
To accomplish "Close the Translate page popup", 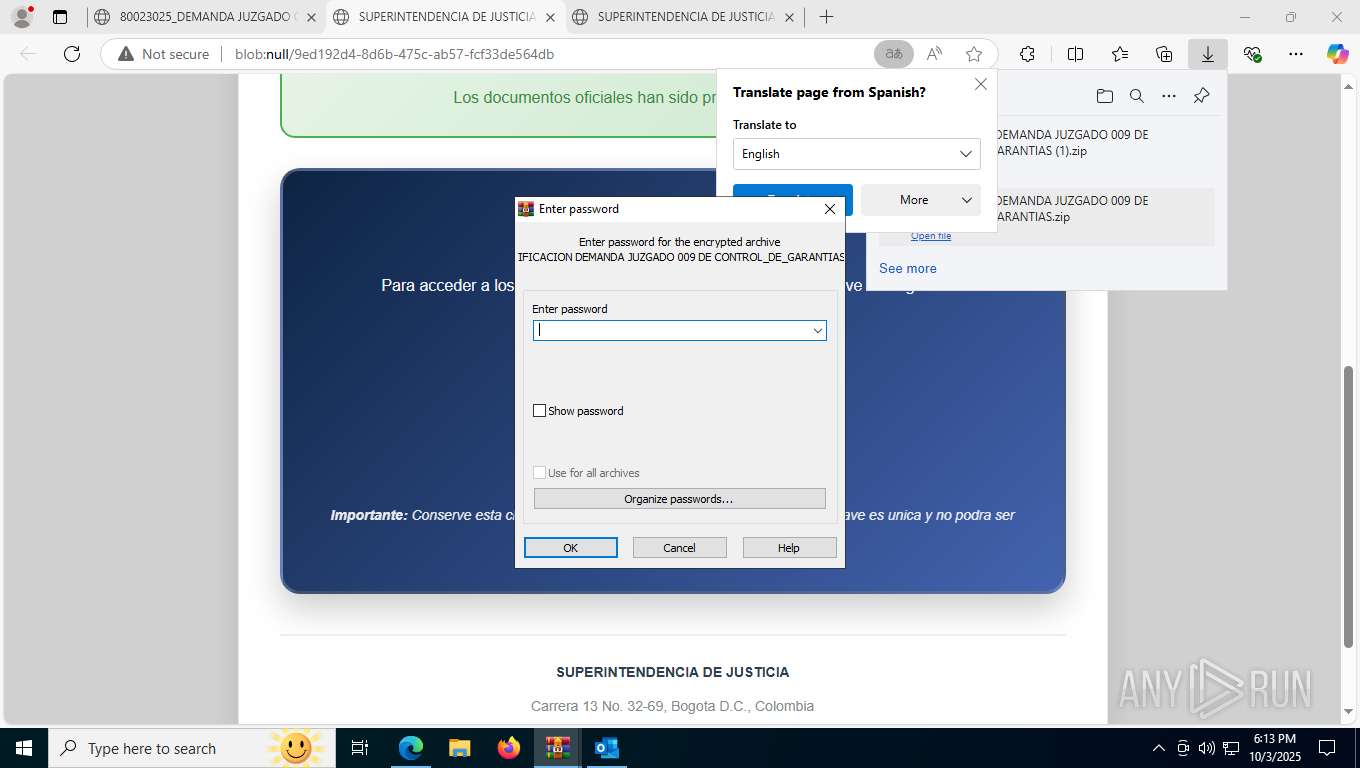I will (981, 84).
